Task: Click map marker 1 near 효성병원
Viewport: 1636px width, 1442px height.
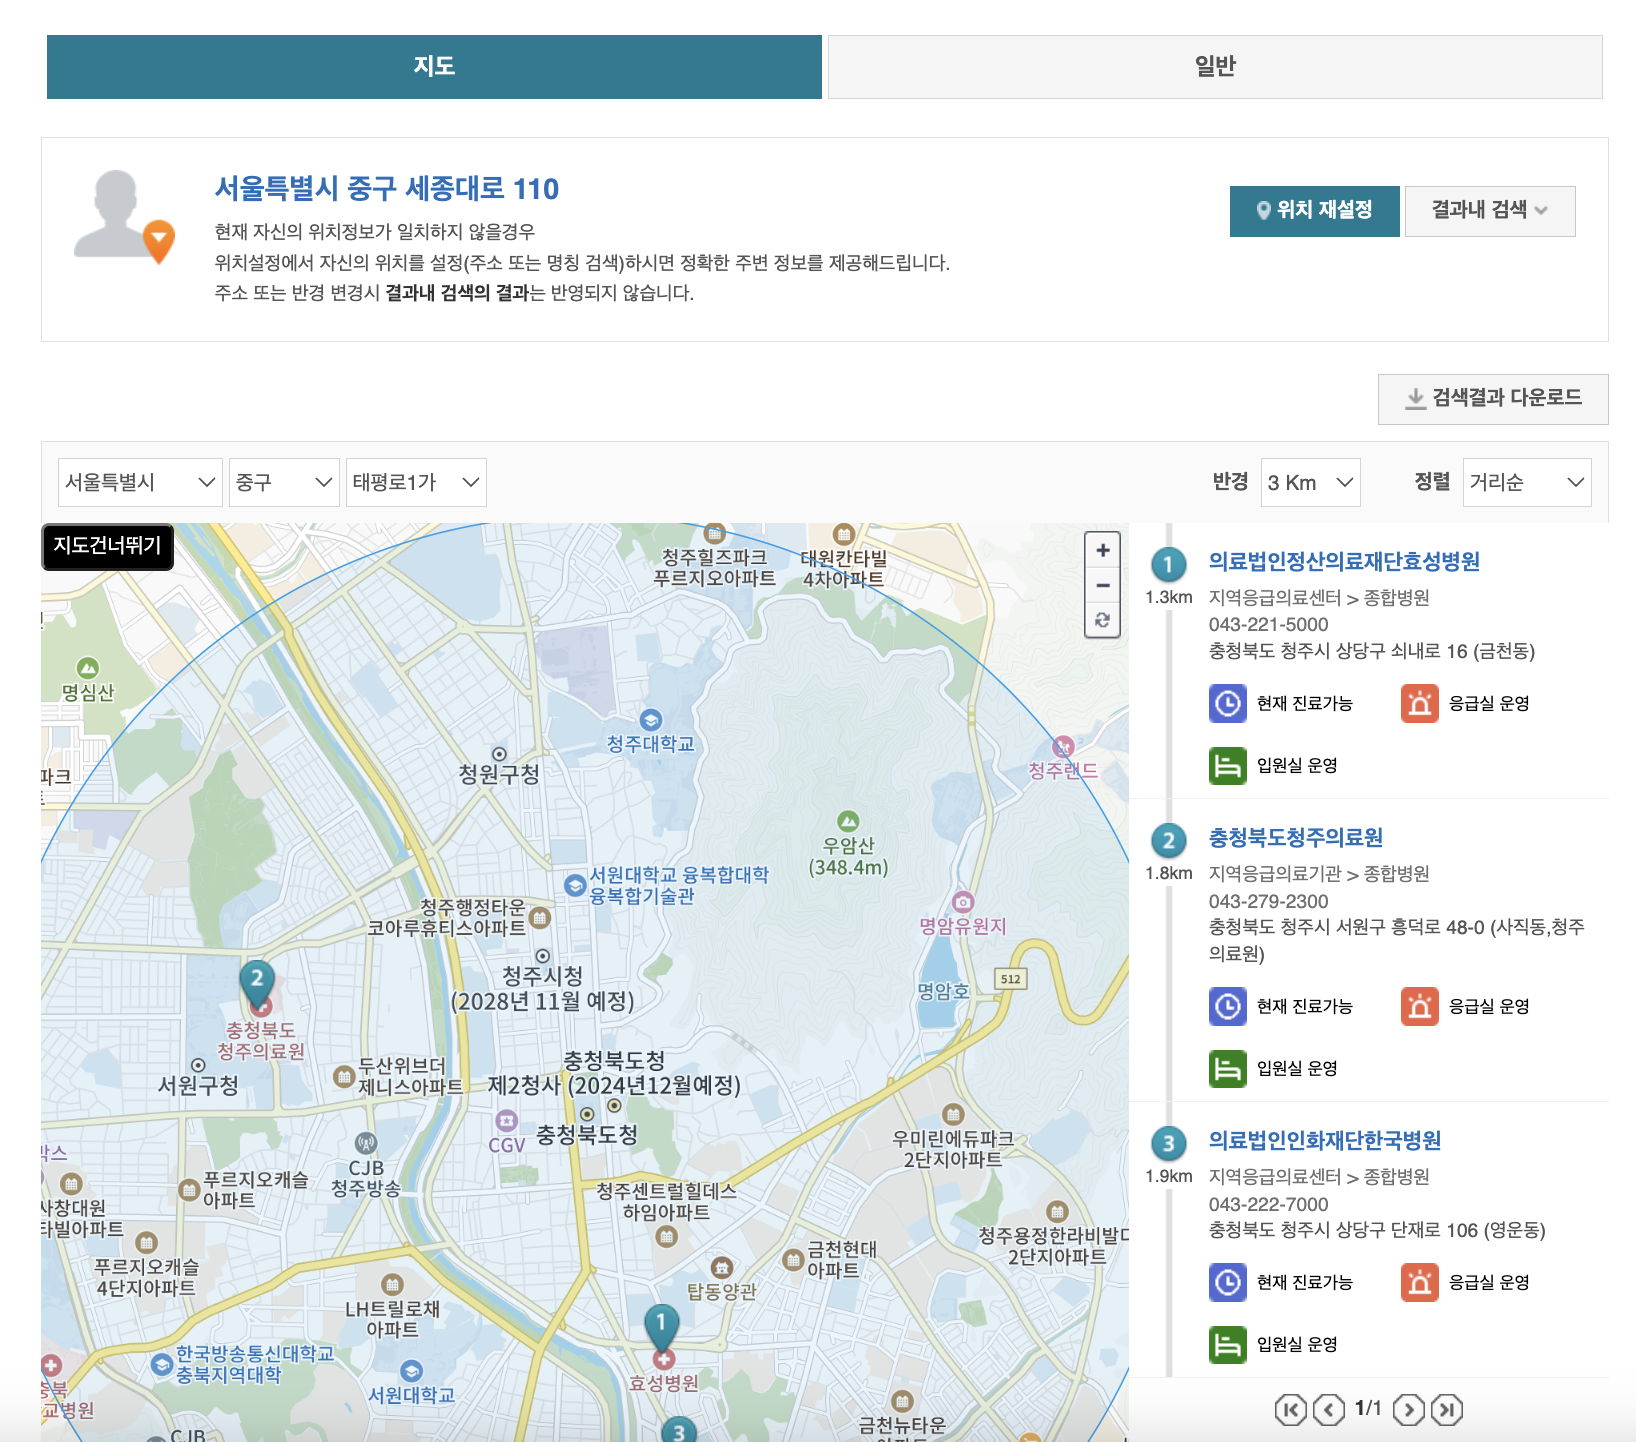Action: (x=660, y=1328)
